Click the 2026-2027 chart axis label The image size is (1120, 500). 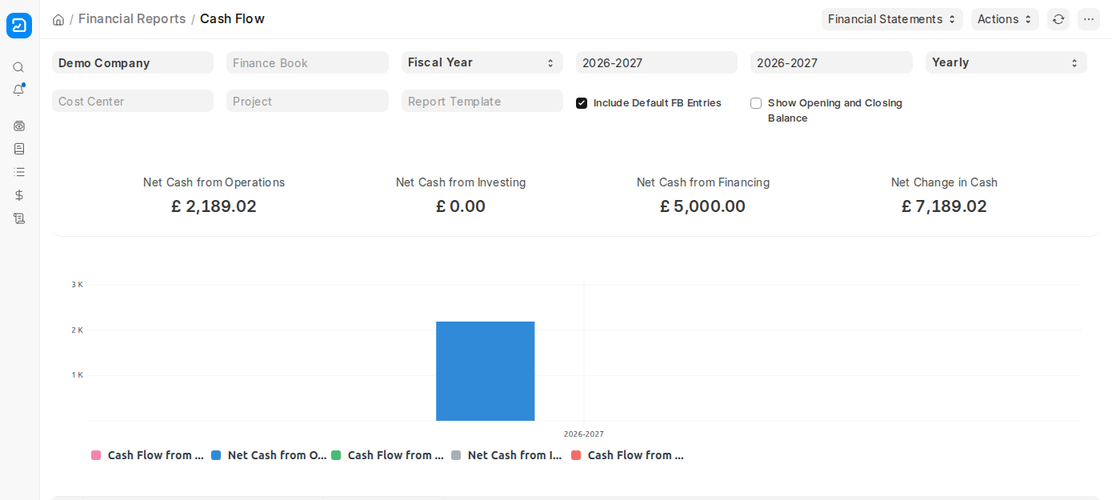(584, 434)
